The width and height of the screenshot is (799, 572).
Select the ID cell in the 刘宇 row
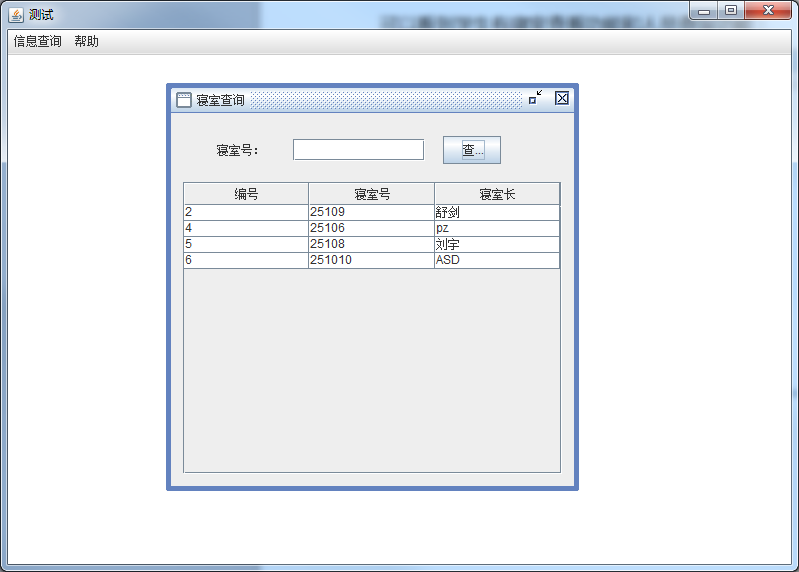pyautogui.click(x=246, y=244)
